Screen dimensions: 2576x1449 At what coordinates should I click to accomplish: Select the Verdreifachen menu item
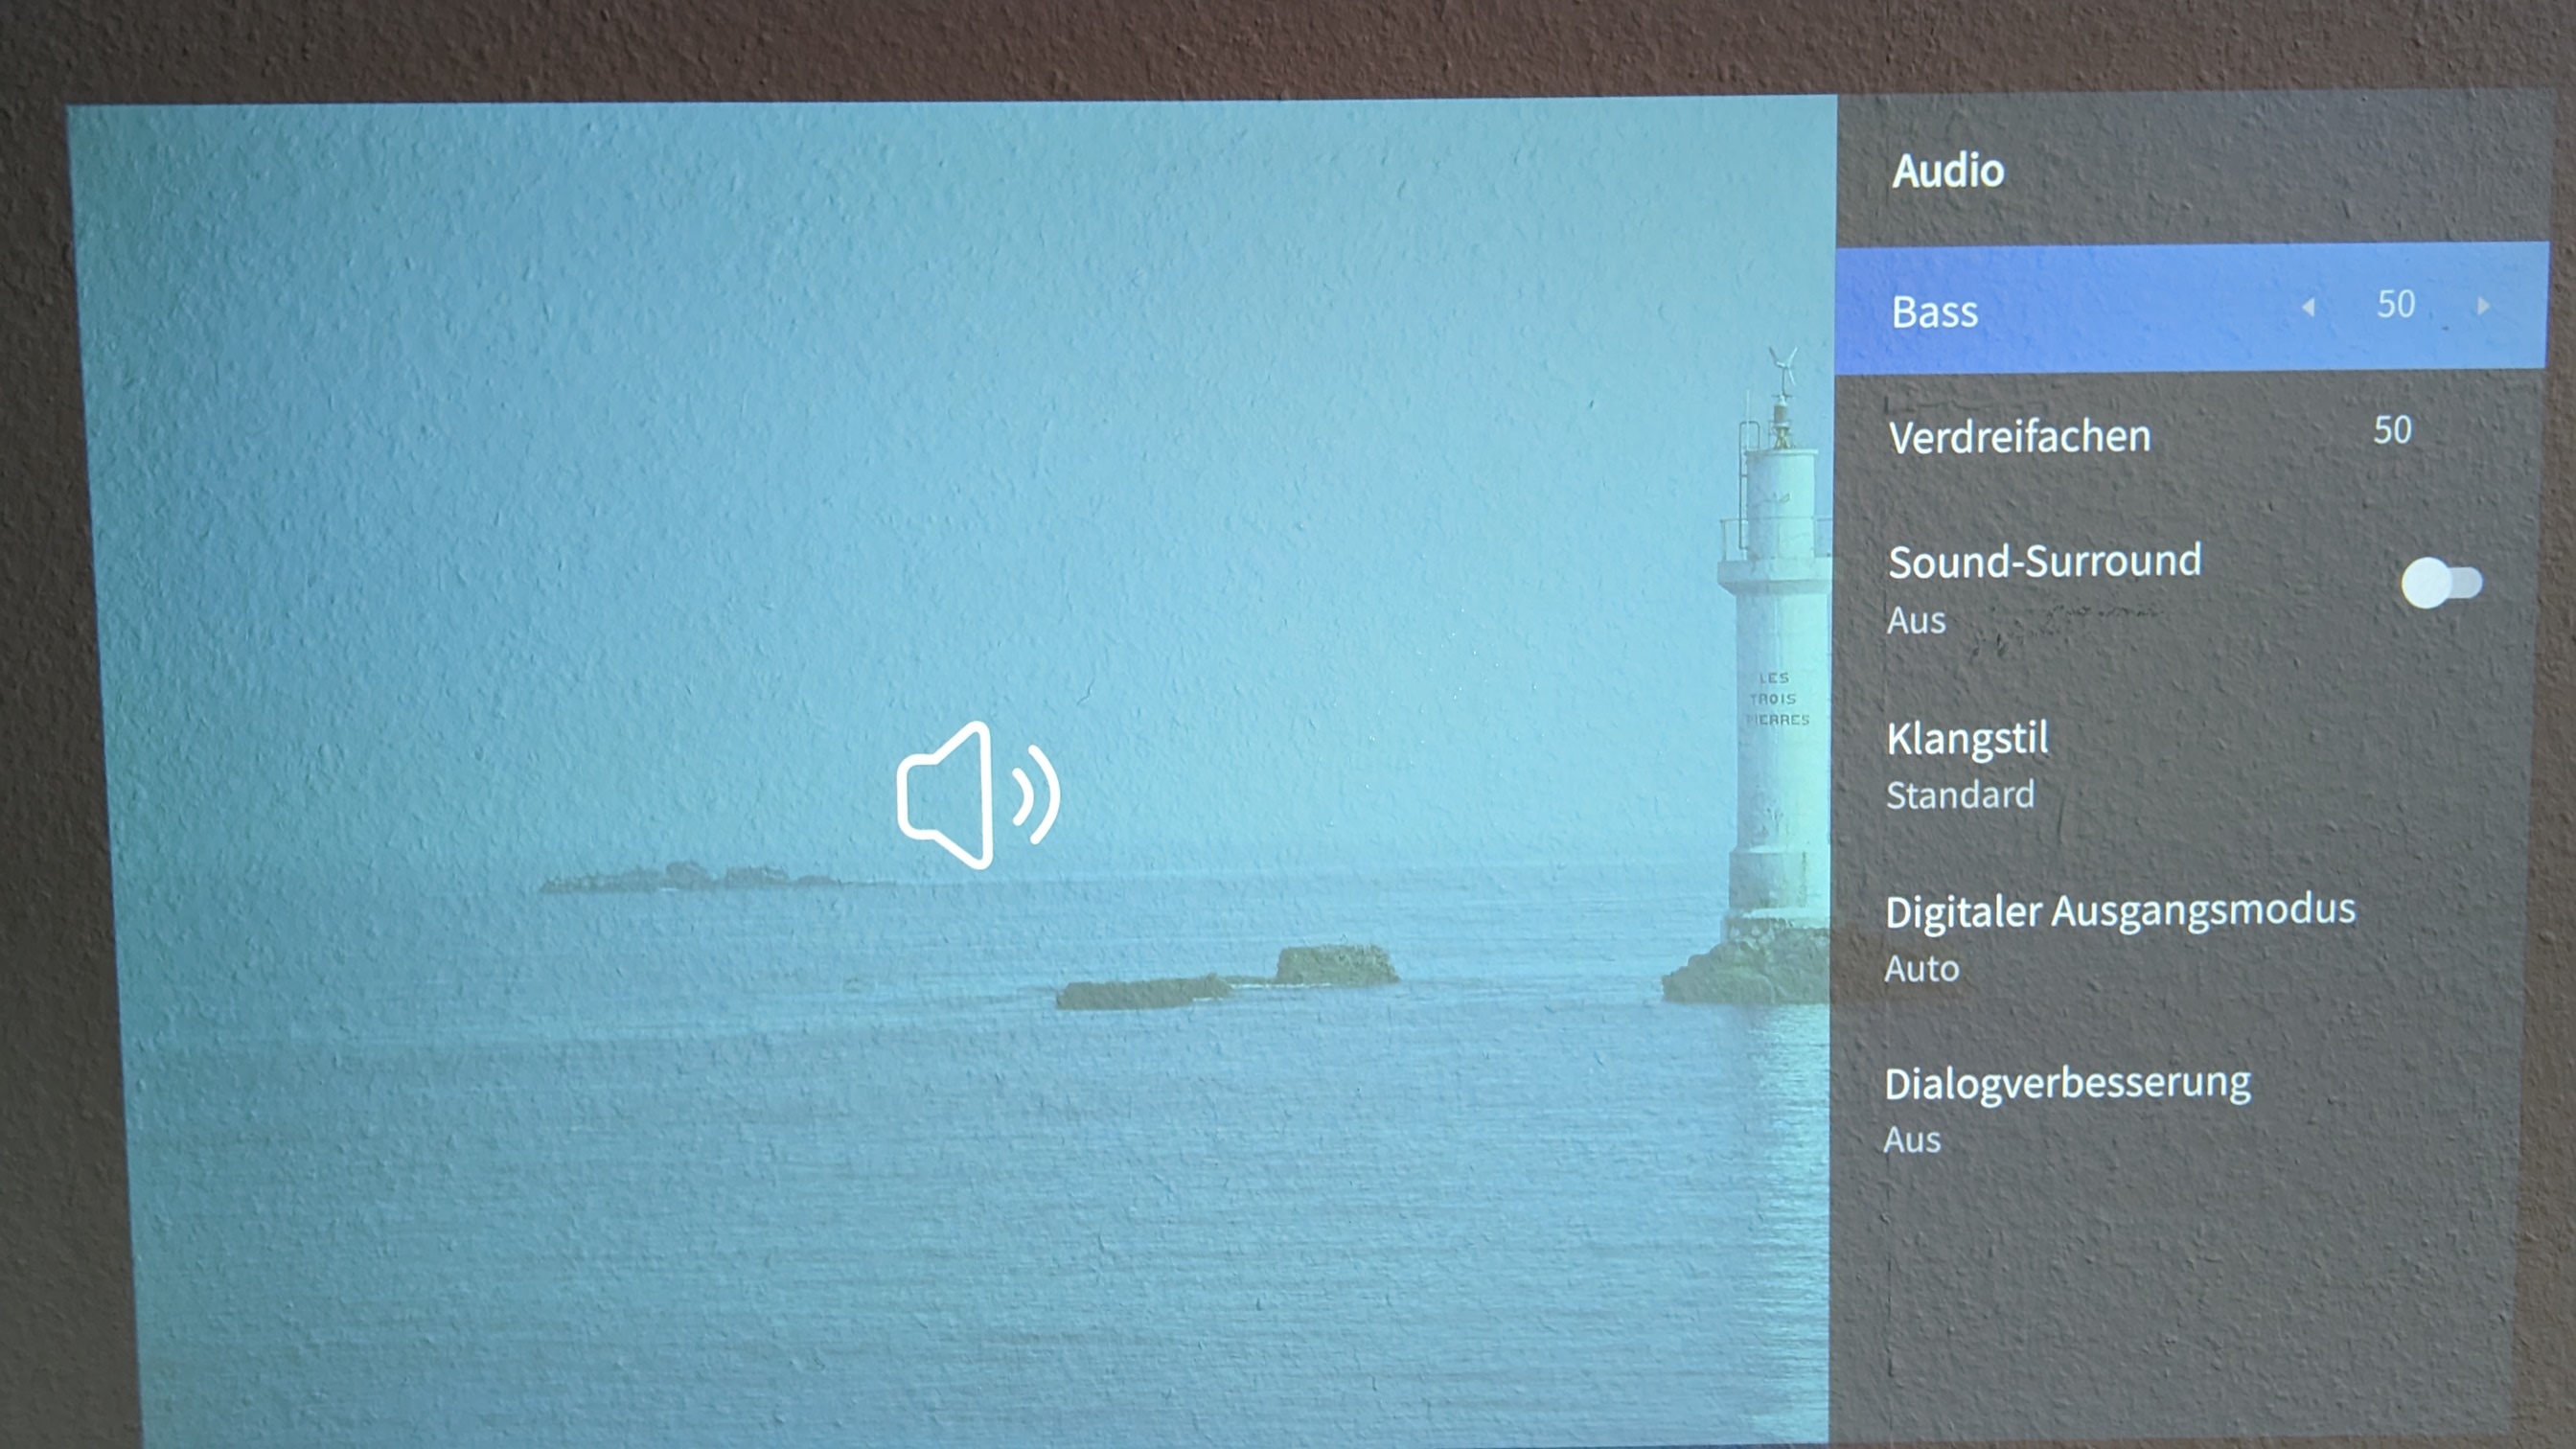pos(2019,437)
